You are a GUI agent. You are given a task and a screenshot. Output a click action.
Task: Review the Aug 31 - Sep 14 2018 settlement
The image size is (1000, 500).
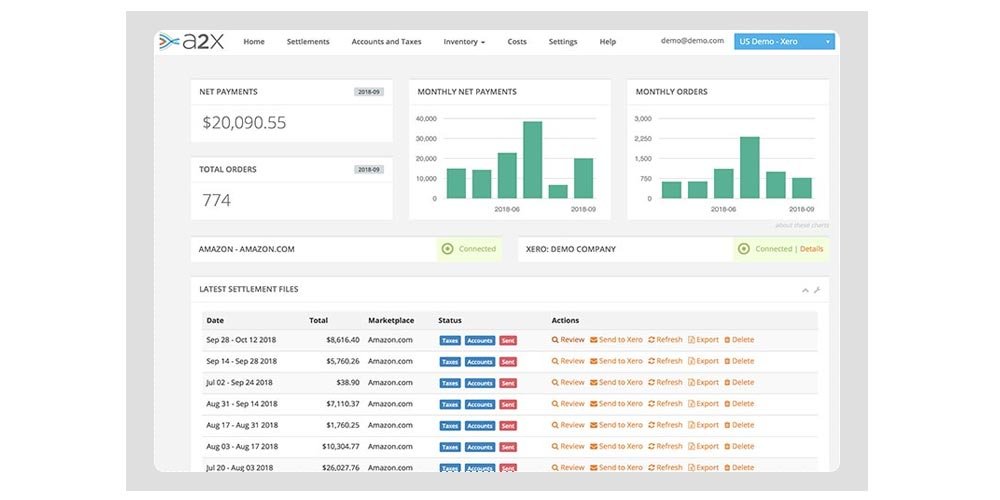(x=568, y=404)
